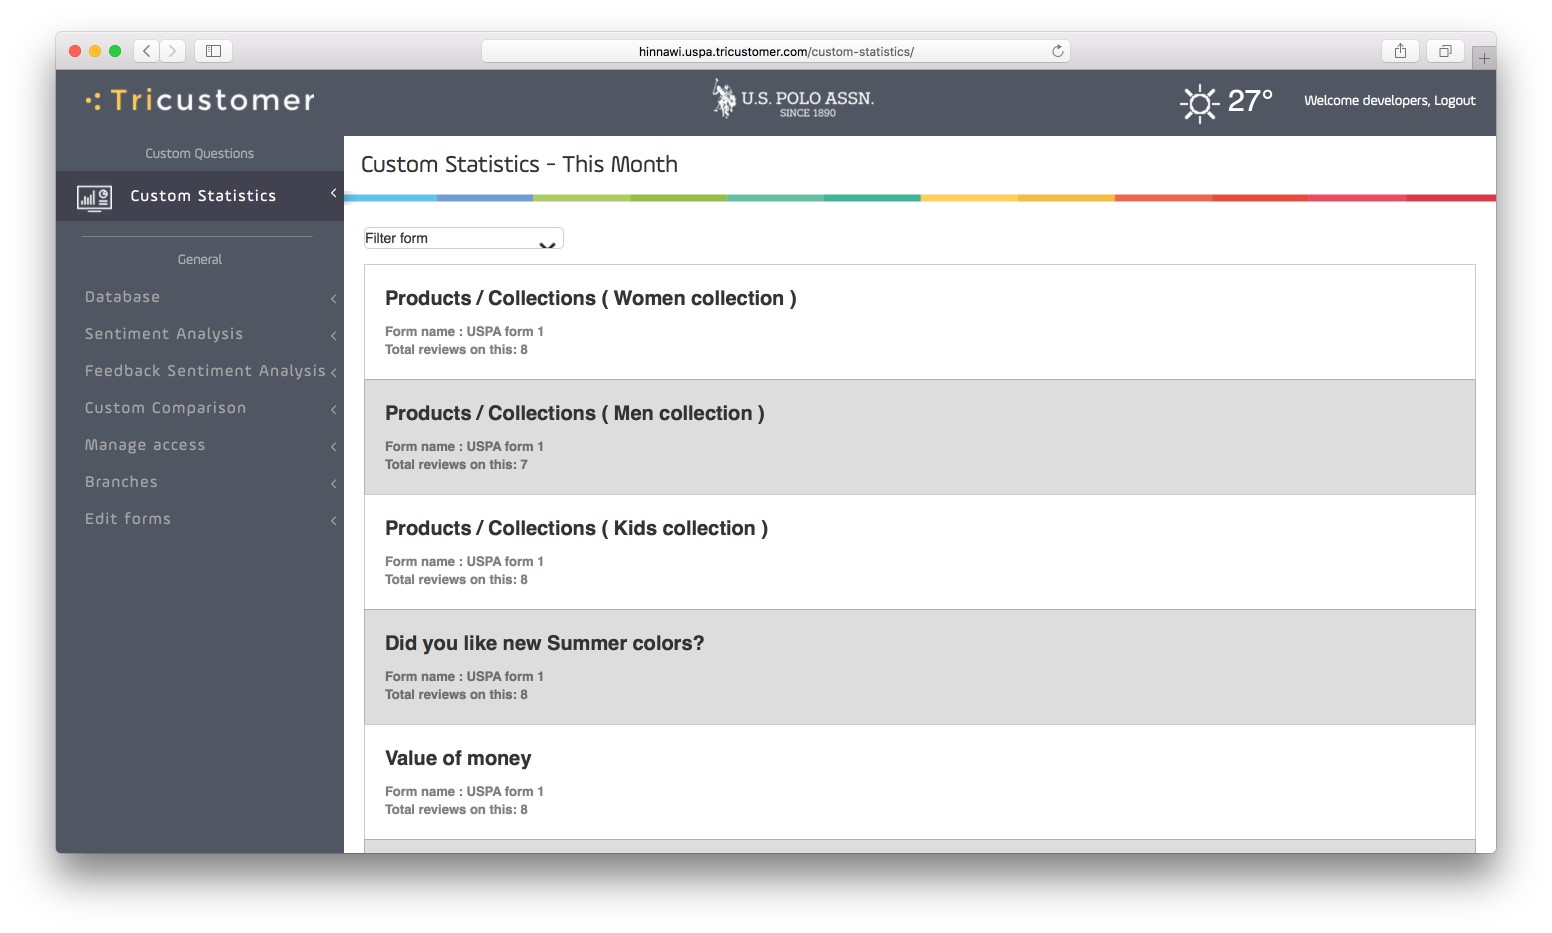Click the Custom Statistics chart icon
This screenshot has height=933, width=1552.
coord(94,198)
